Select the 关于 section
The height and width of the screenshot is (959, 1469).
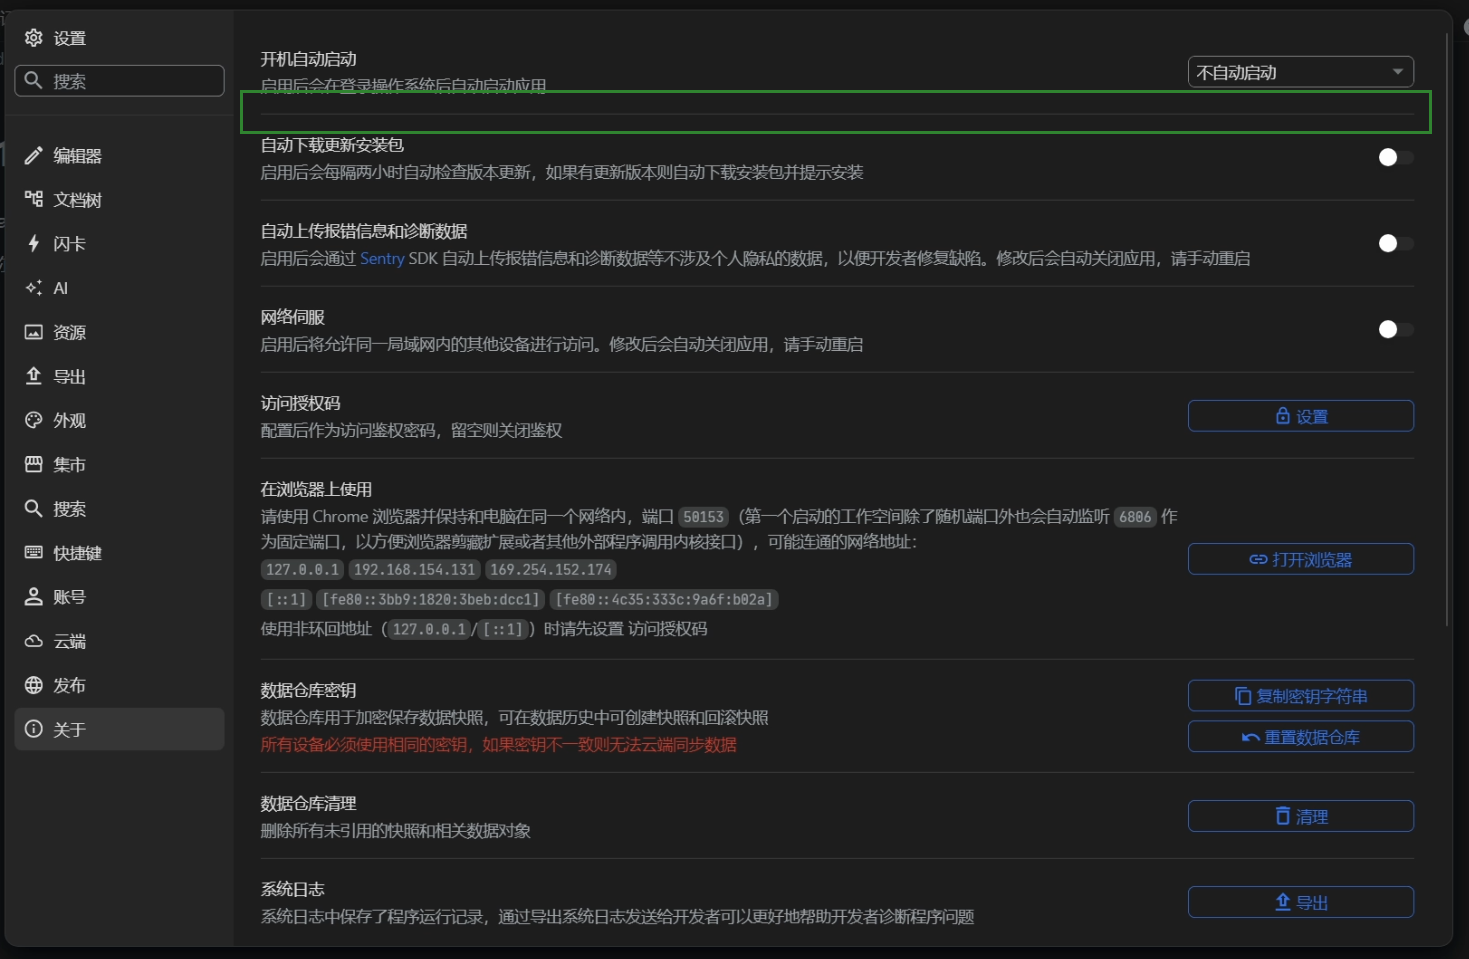[120, 729]
